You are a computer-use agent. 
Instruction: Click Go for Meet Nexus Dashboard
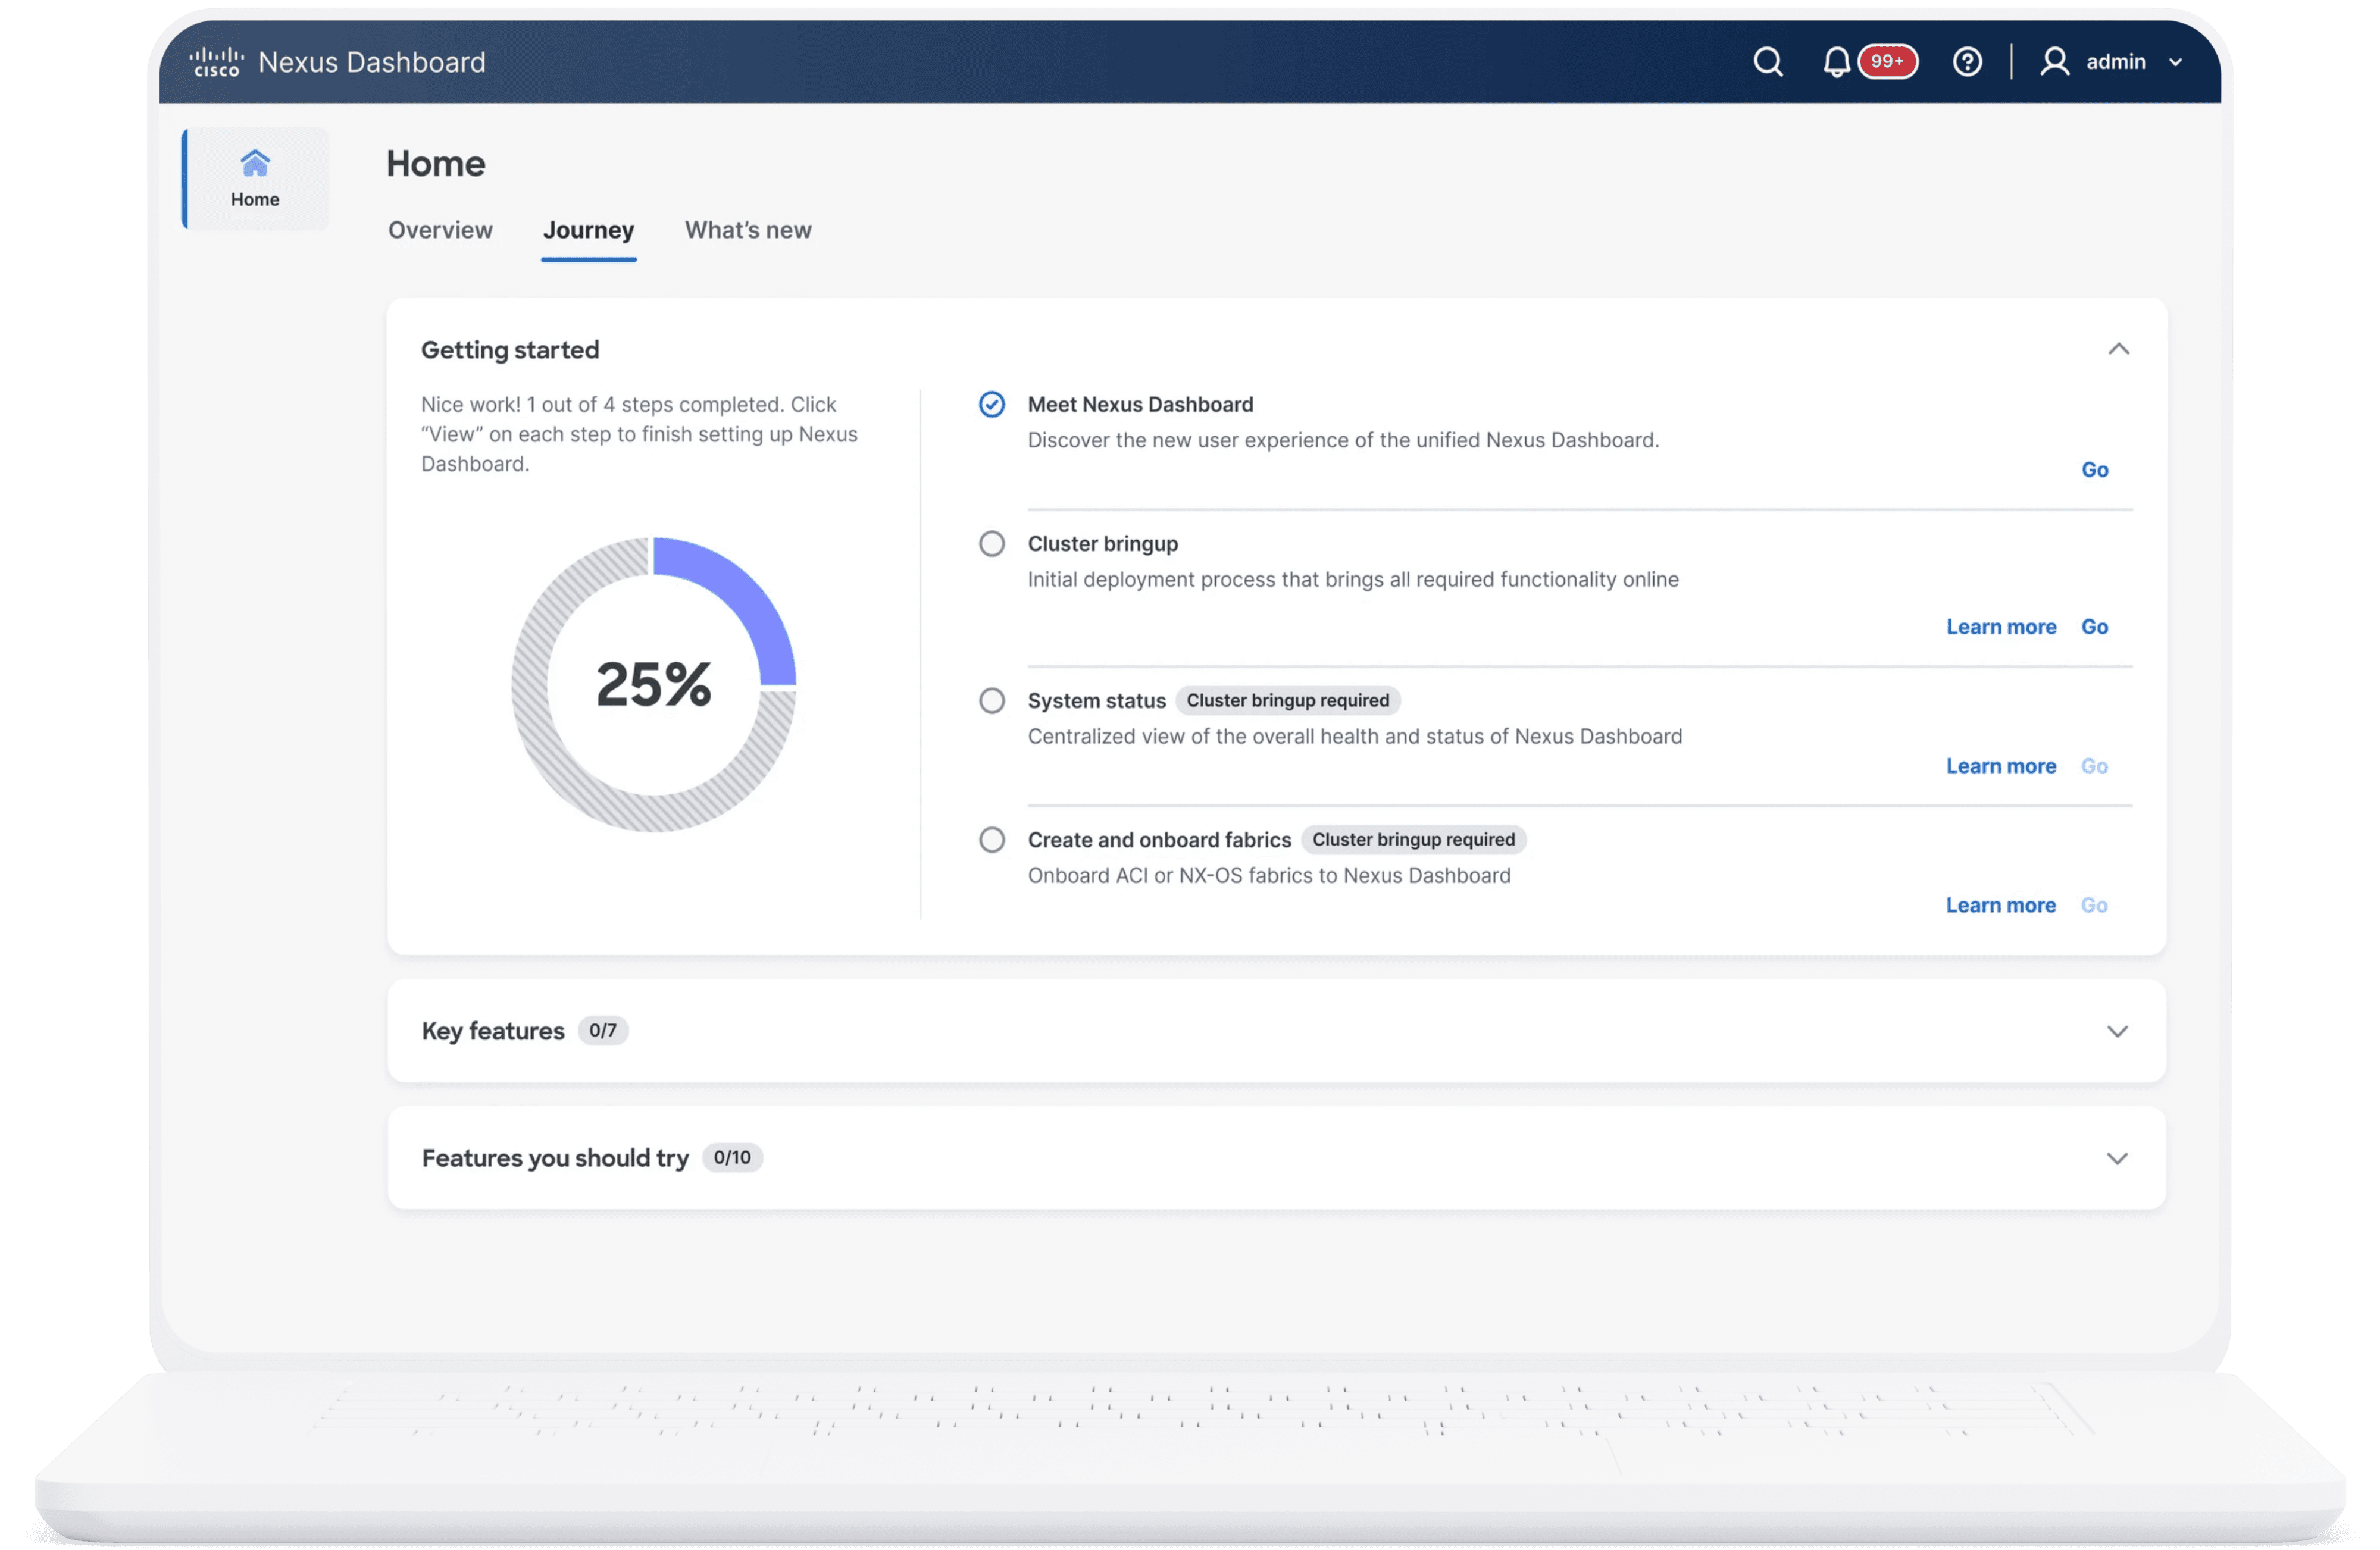[x=2094, y=470]
